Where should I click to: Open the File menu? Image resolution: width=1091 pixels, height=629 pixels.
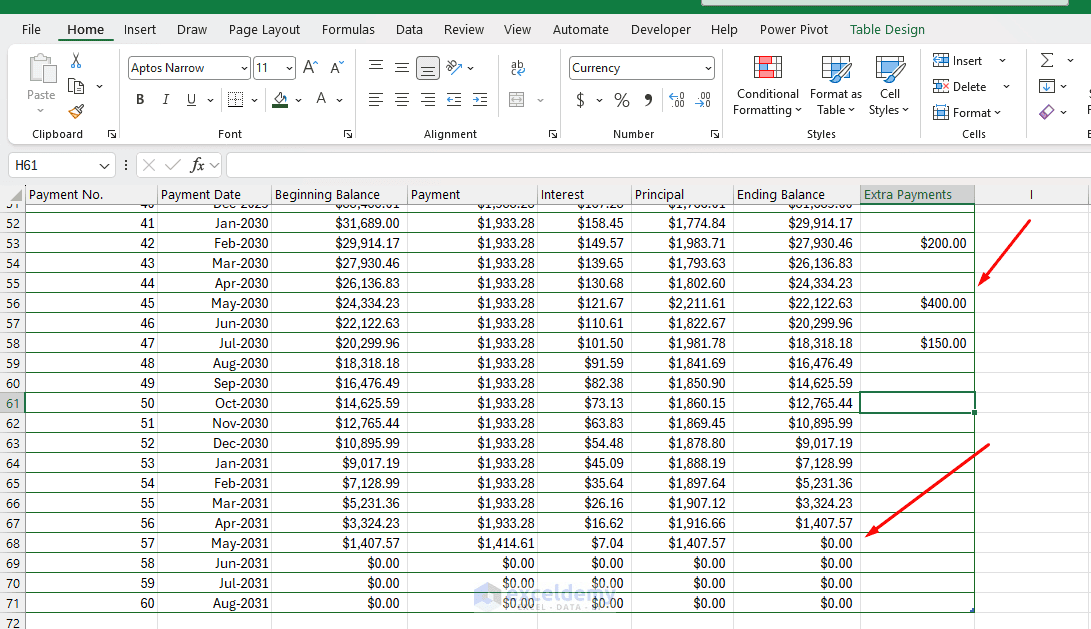pos(31,29)
